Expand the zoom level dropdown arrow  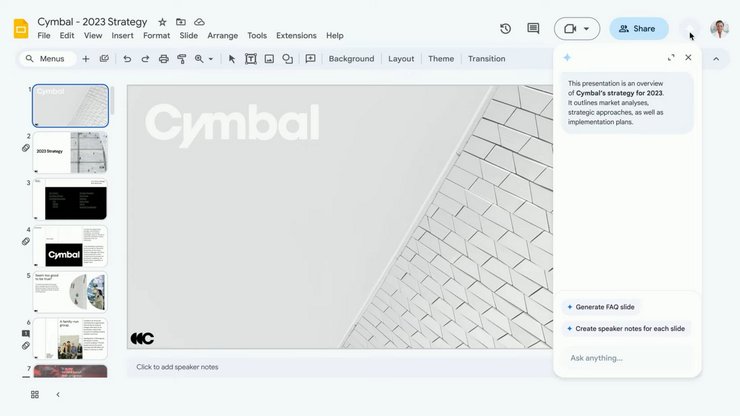(x=211, y=59)
